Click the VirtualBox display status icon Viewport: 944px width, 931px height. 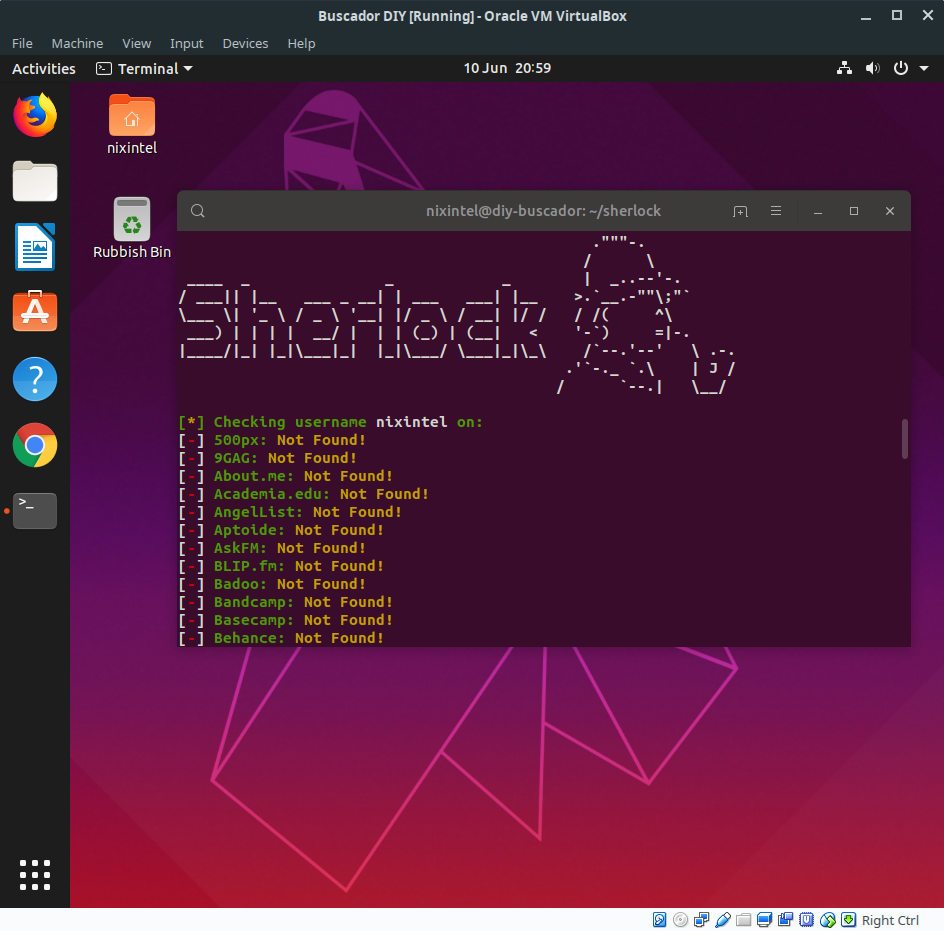pos(765,920)
